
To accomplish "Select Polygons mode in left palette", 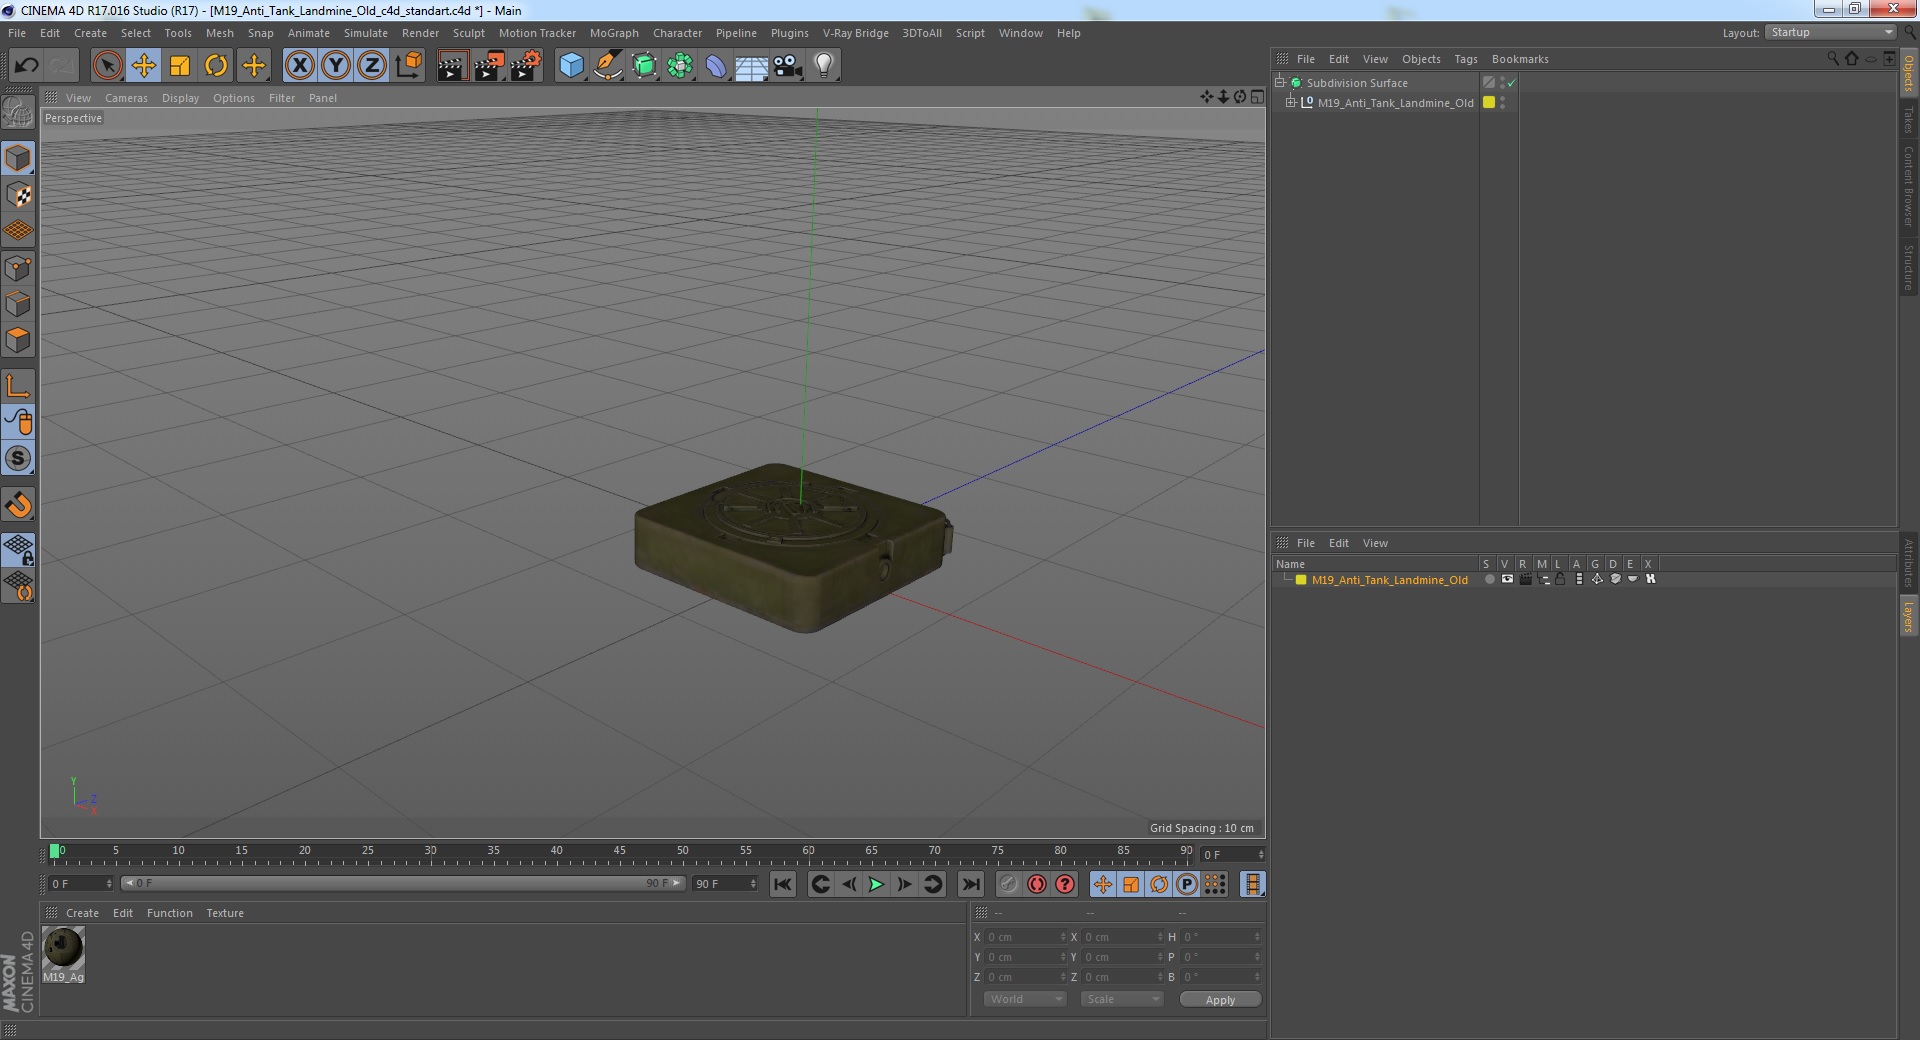I will tap(18, 340).
